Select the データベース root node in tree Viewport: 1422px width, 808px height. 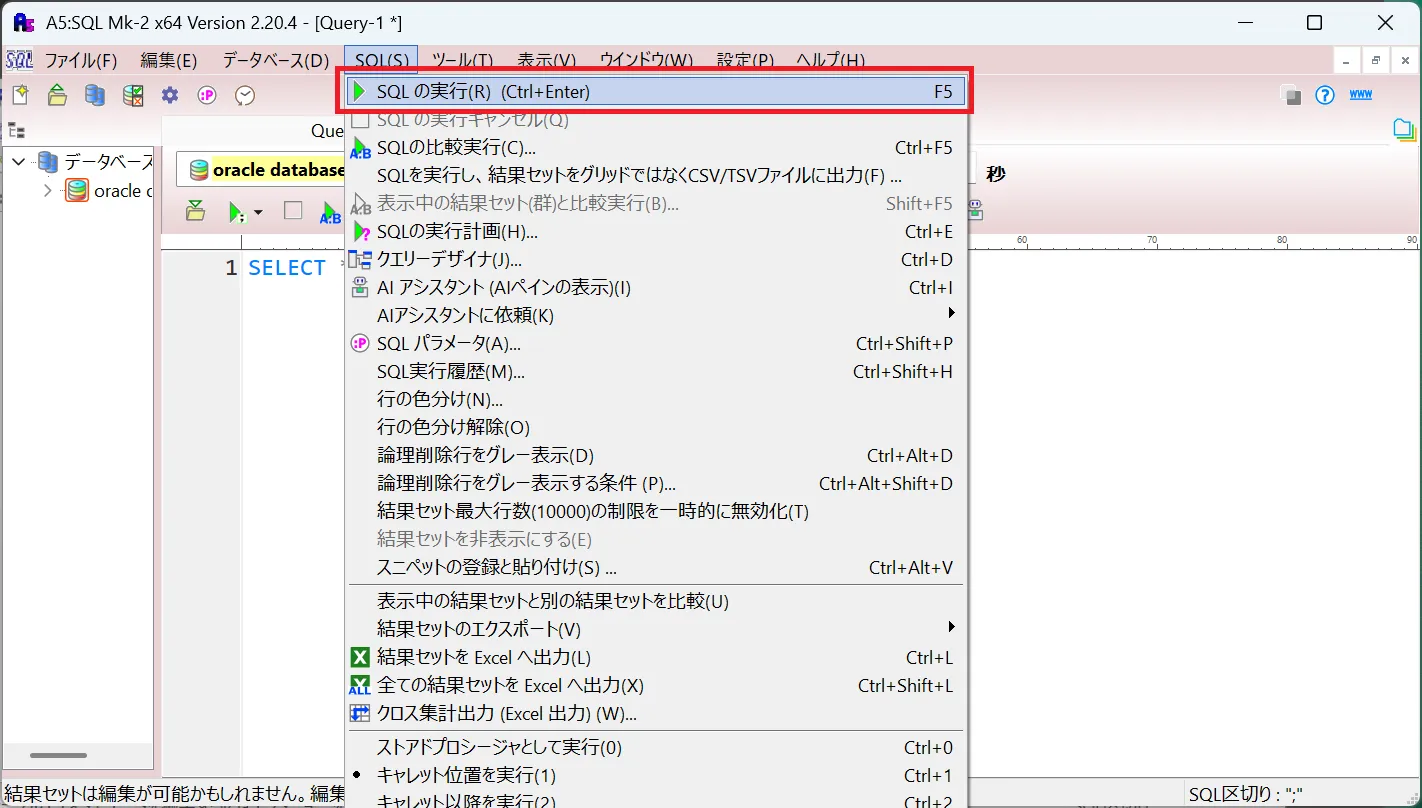(x=95, y=162)
